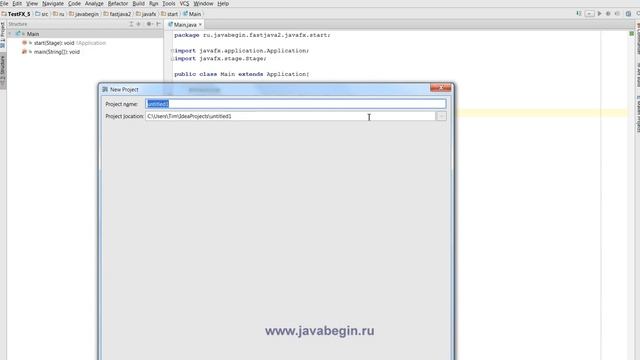Open the Help menu
640x360 pixels.
pos(223,3)
